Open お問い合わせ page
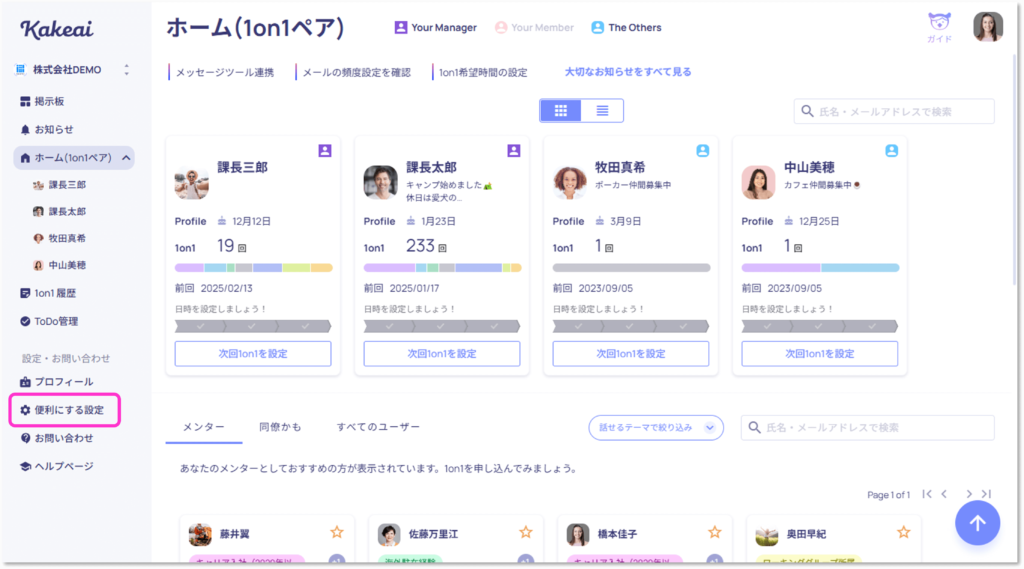1024x569 pixels. (x=57, y=438)
